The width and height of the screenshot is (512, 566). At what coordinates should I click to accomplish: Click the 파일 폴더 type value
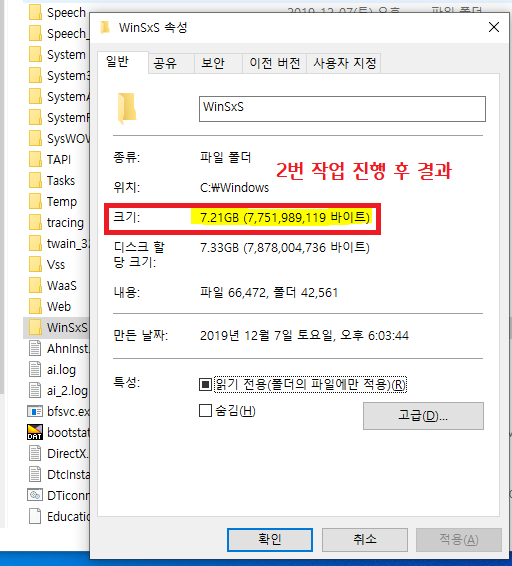(225, 157)
